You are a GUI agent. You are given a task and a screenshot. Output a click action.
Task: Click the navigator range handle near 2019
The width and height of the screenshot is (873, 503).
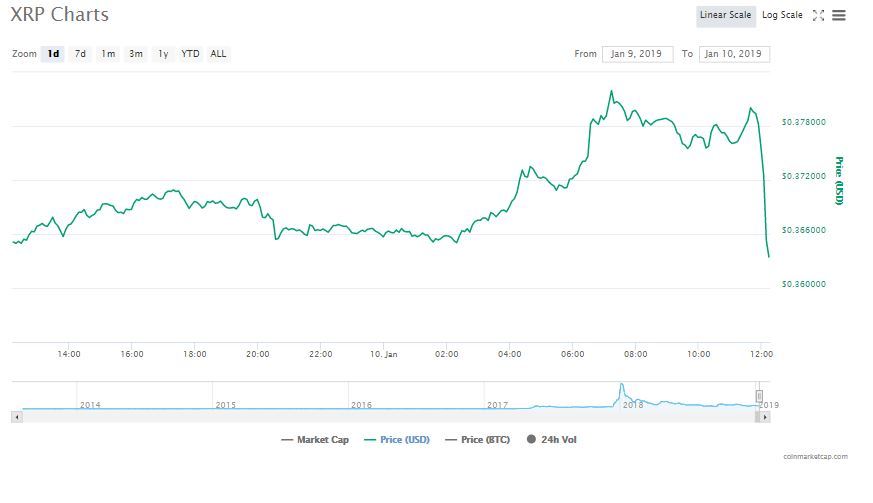click(x=759, y=397)
